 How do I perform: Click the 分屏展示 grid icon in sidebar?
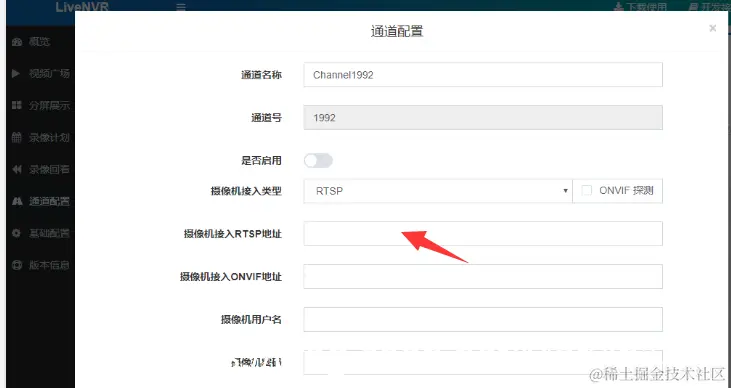[17, 105]
